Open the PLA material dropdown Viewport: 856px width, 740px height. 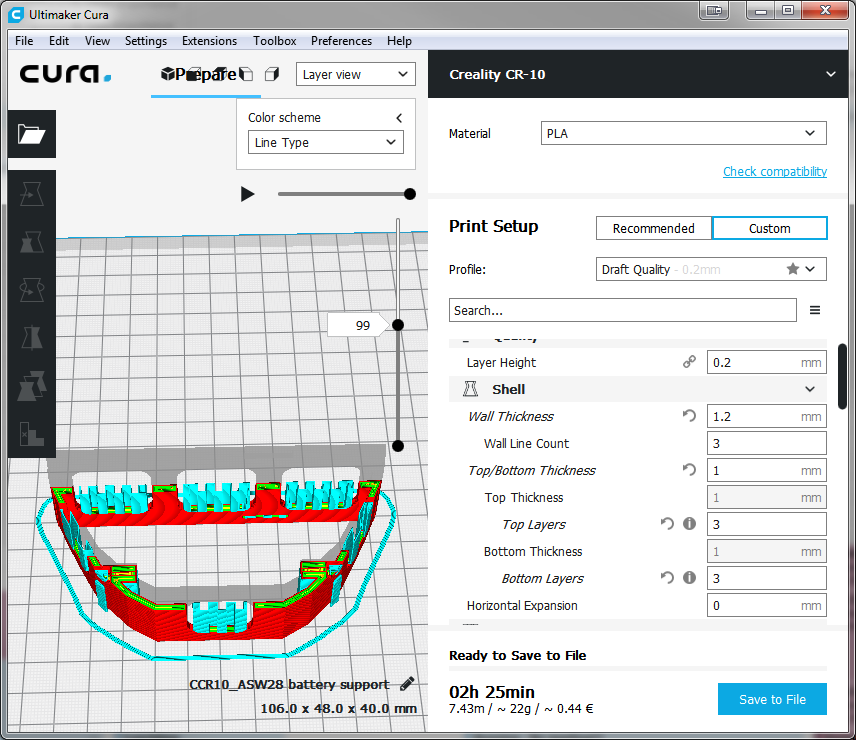coord(683,133)
